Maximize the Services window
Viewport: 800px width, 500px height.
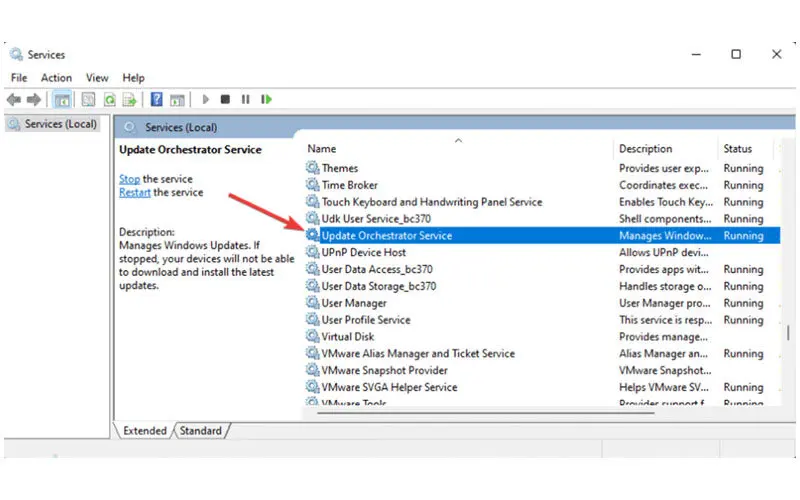[736, 54]
